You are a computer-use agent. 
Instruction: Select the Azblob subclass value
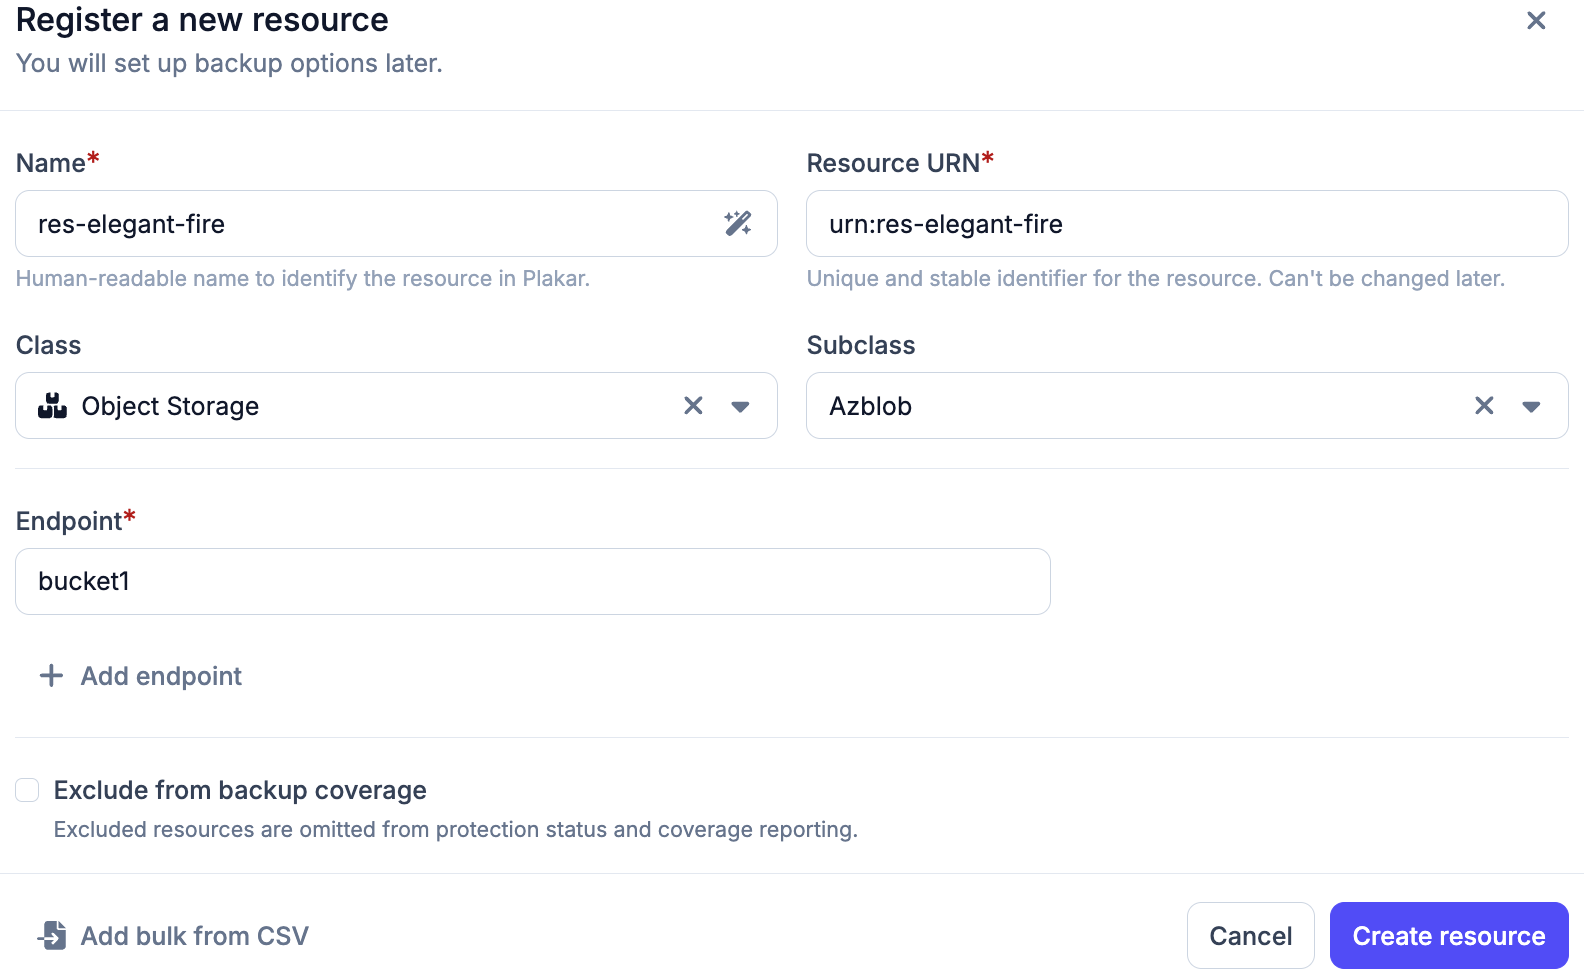[x=870, y=406]
